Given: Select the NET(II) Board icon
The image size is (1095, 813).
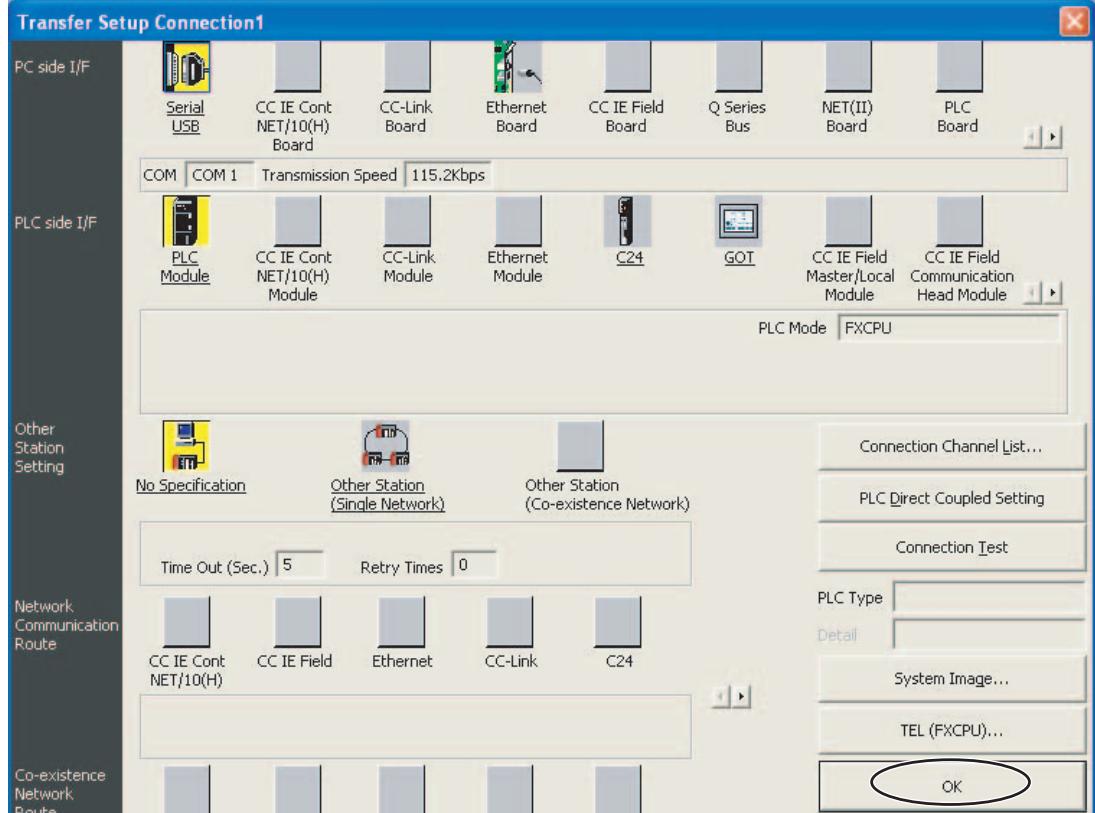Looking at the screenshot, I should [848, 67].
